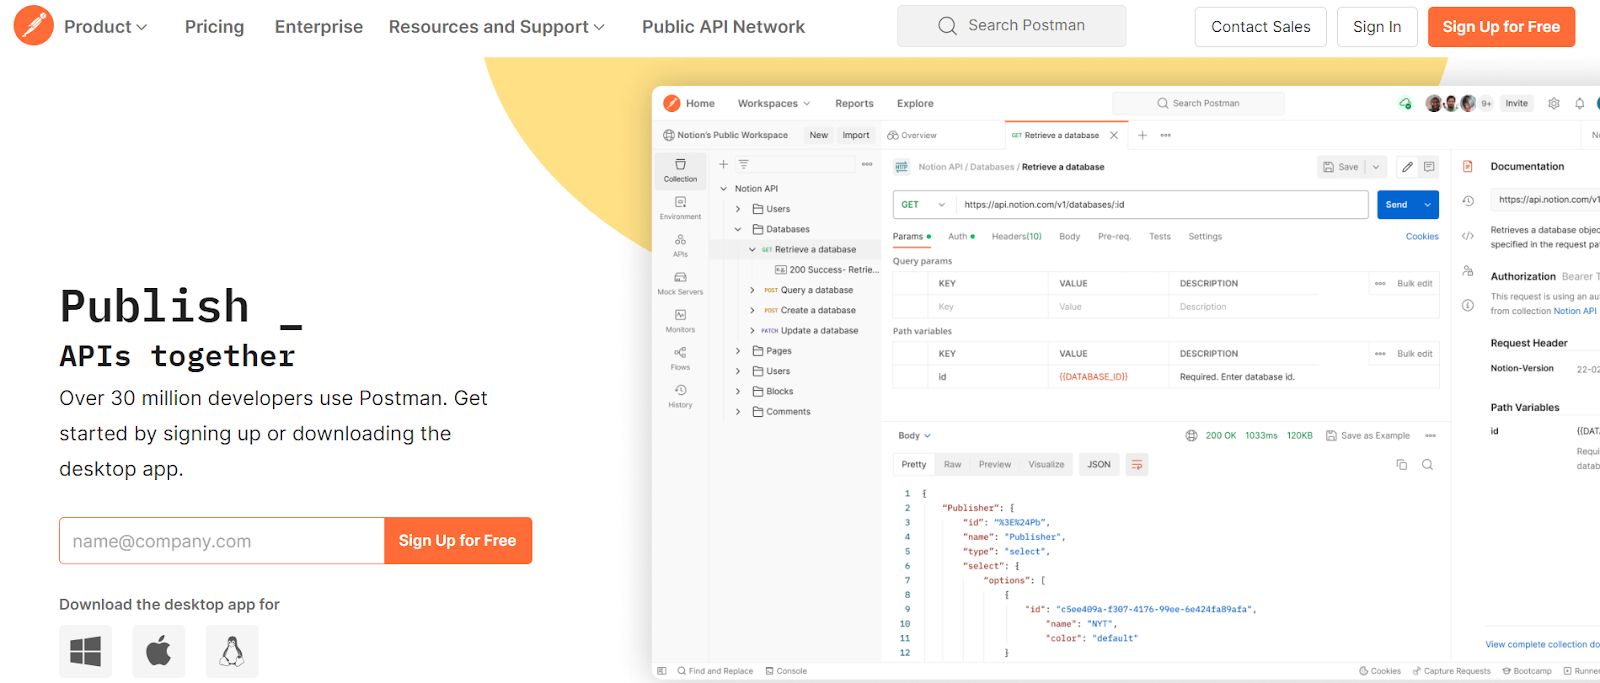Download the macOS desktop app
Viewport: 1600px width, 683px height.
coord(159,652)
